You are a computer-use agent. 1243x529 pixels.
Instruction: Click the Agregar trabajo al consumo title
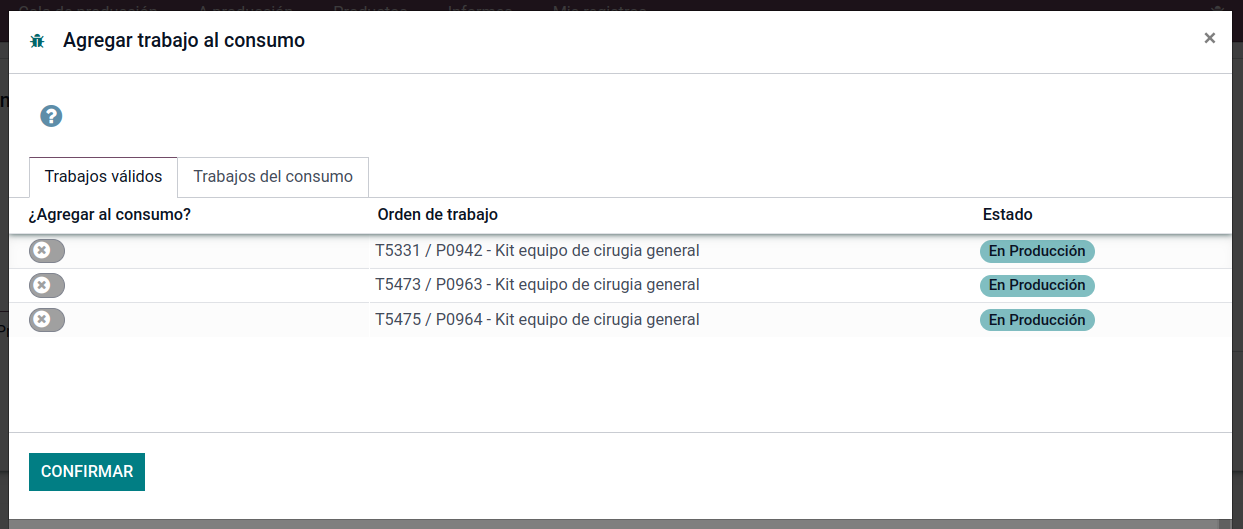click(x=184, y=41)
